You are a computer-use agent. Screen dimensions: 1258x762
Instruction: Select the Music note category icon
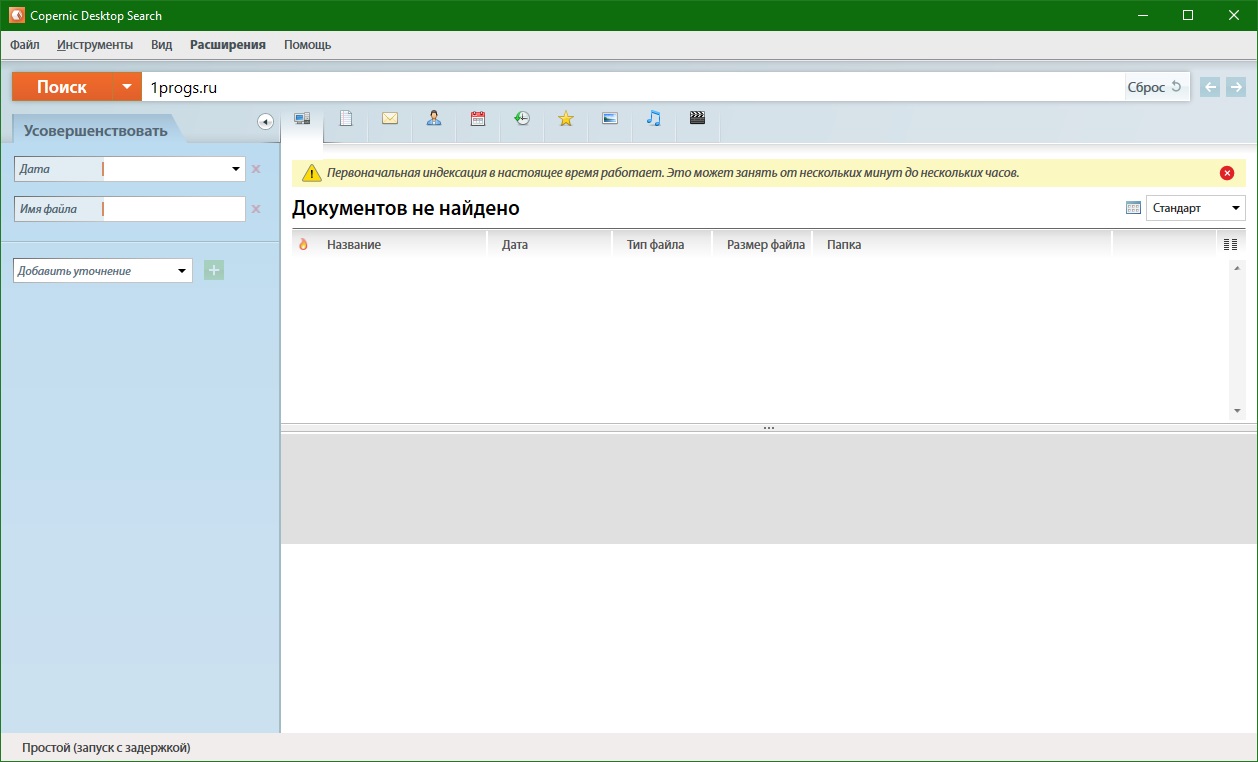pos(654,118)
